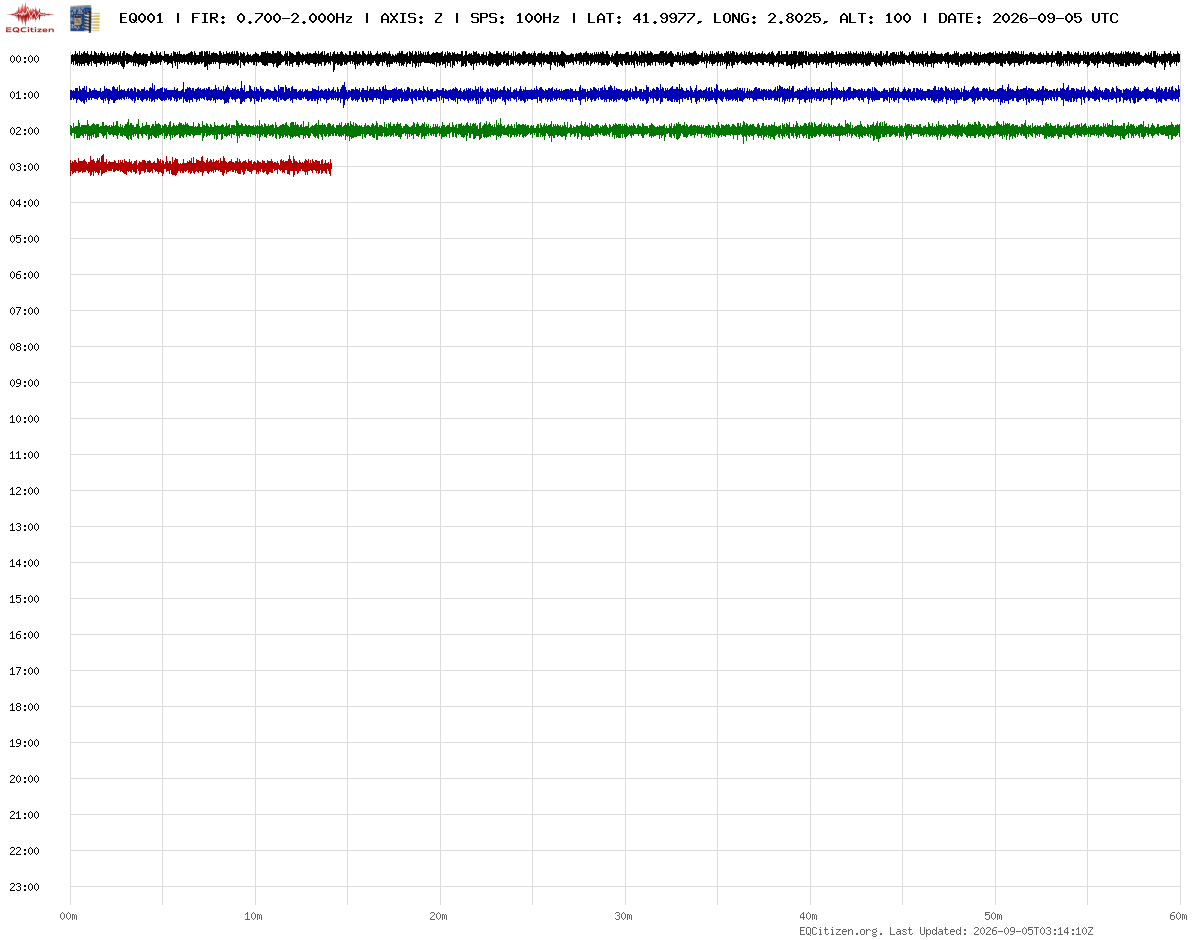This screenshot has height=940, width=1200.
Task: Click the 30m time axis label
Action: pyautogui.click(x=624, y=916)
